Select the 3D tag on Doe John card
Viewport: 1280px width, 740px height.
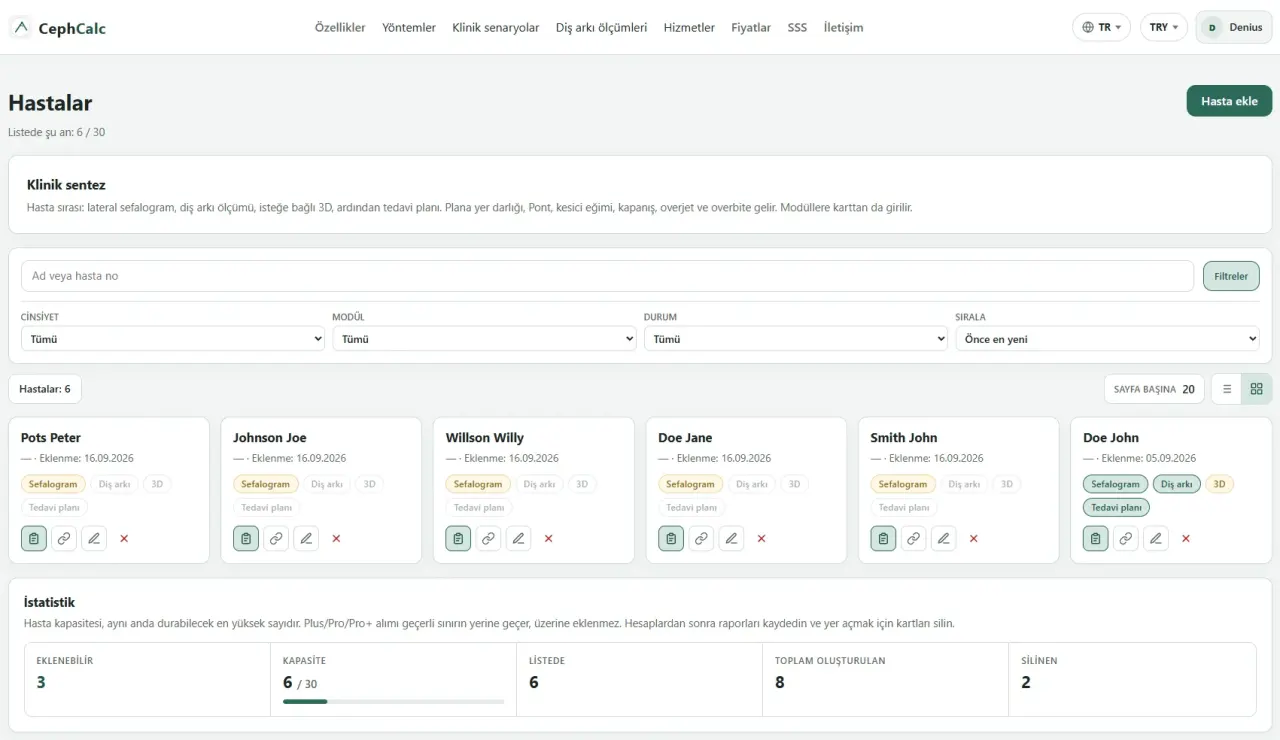click(x=1219, y=484)
